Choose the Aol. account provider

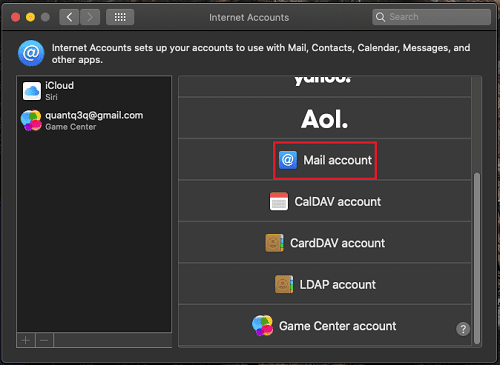(325, 118)
